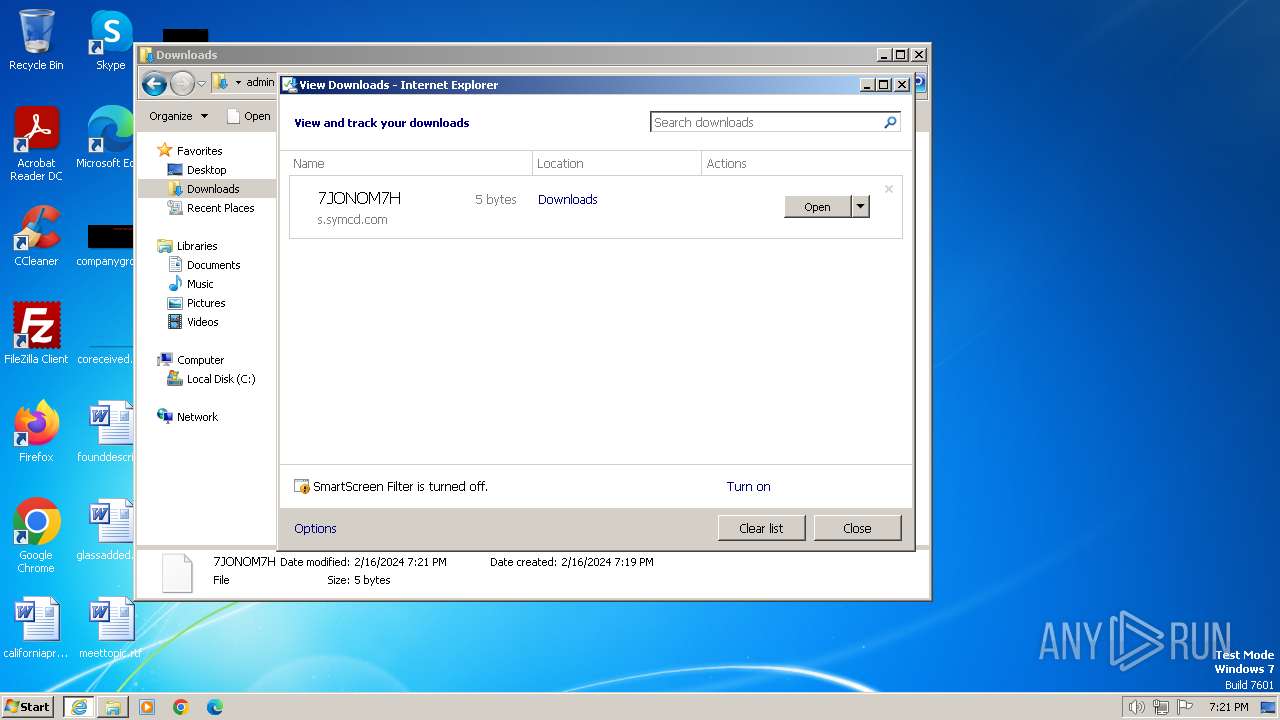This screenshot has height=720, width=1280.
Task: Click the Open toolbar button in Explorer
Action: [x=249, y=116]
